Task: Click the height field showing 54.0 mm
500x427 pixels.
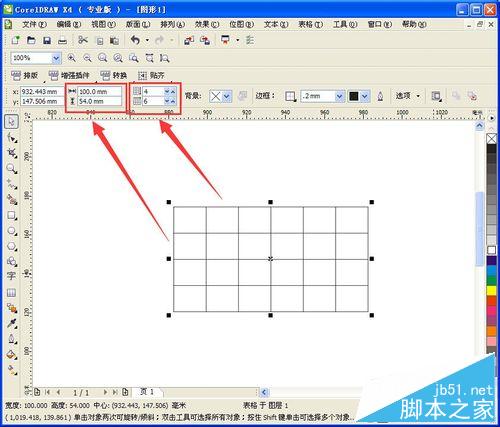Action: (x=100, y=101)
